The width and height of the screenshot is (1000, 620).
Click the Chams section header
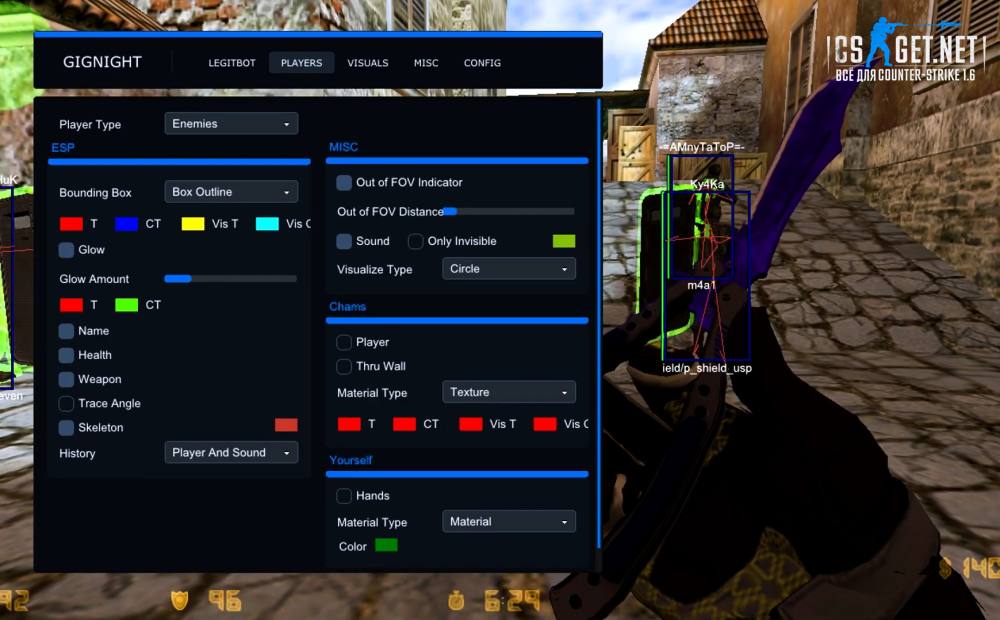[348, 307]
